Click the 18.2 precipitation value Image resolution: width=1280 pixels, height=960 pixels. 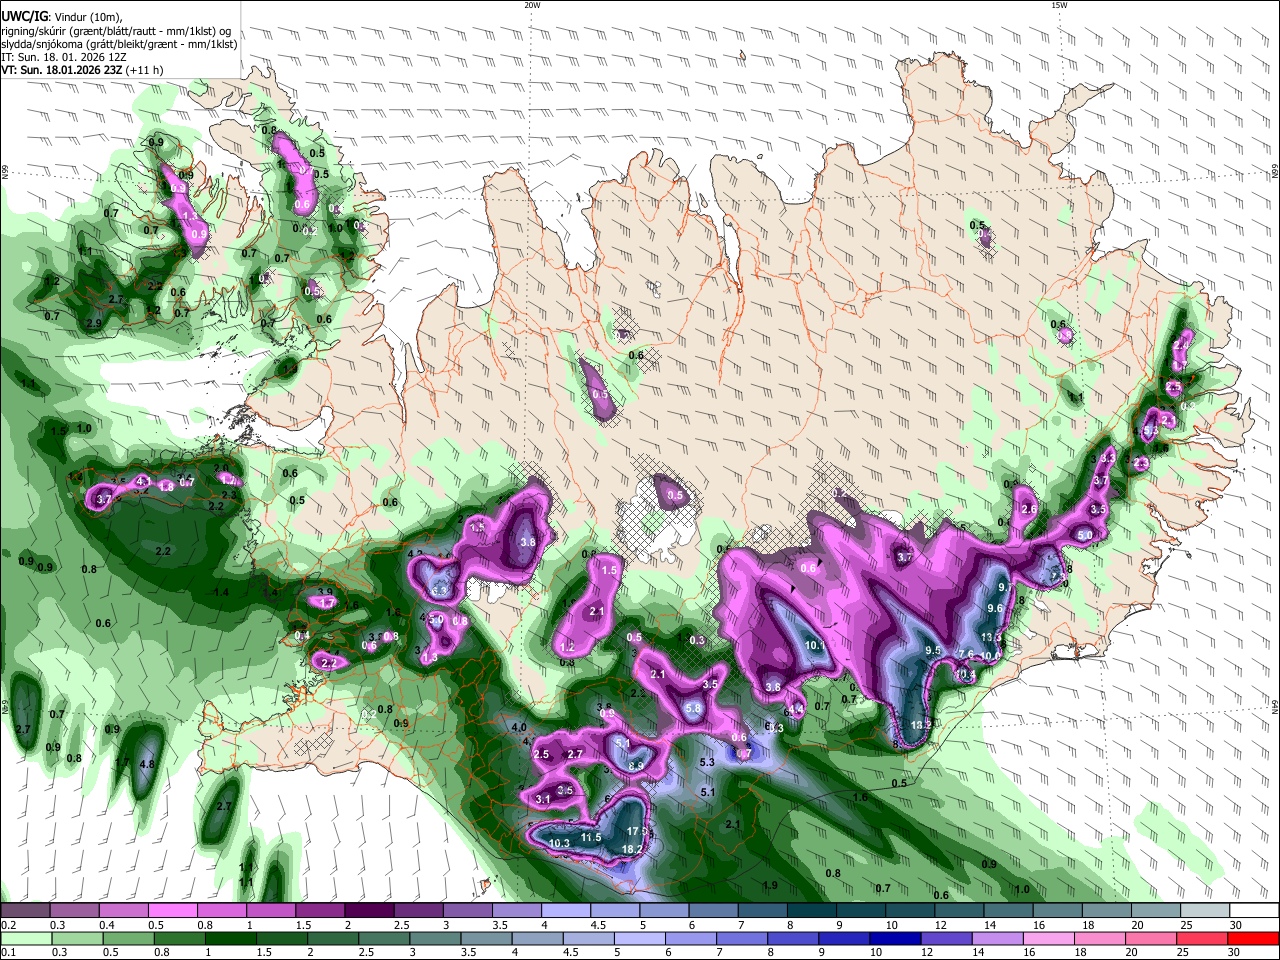tap(632, 850)
